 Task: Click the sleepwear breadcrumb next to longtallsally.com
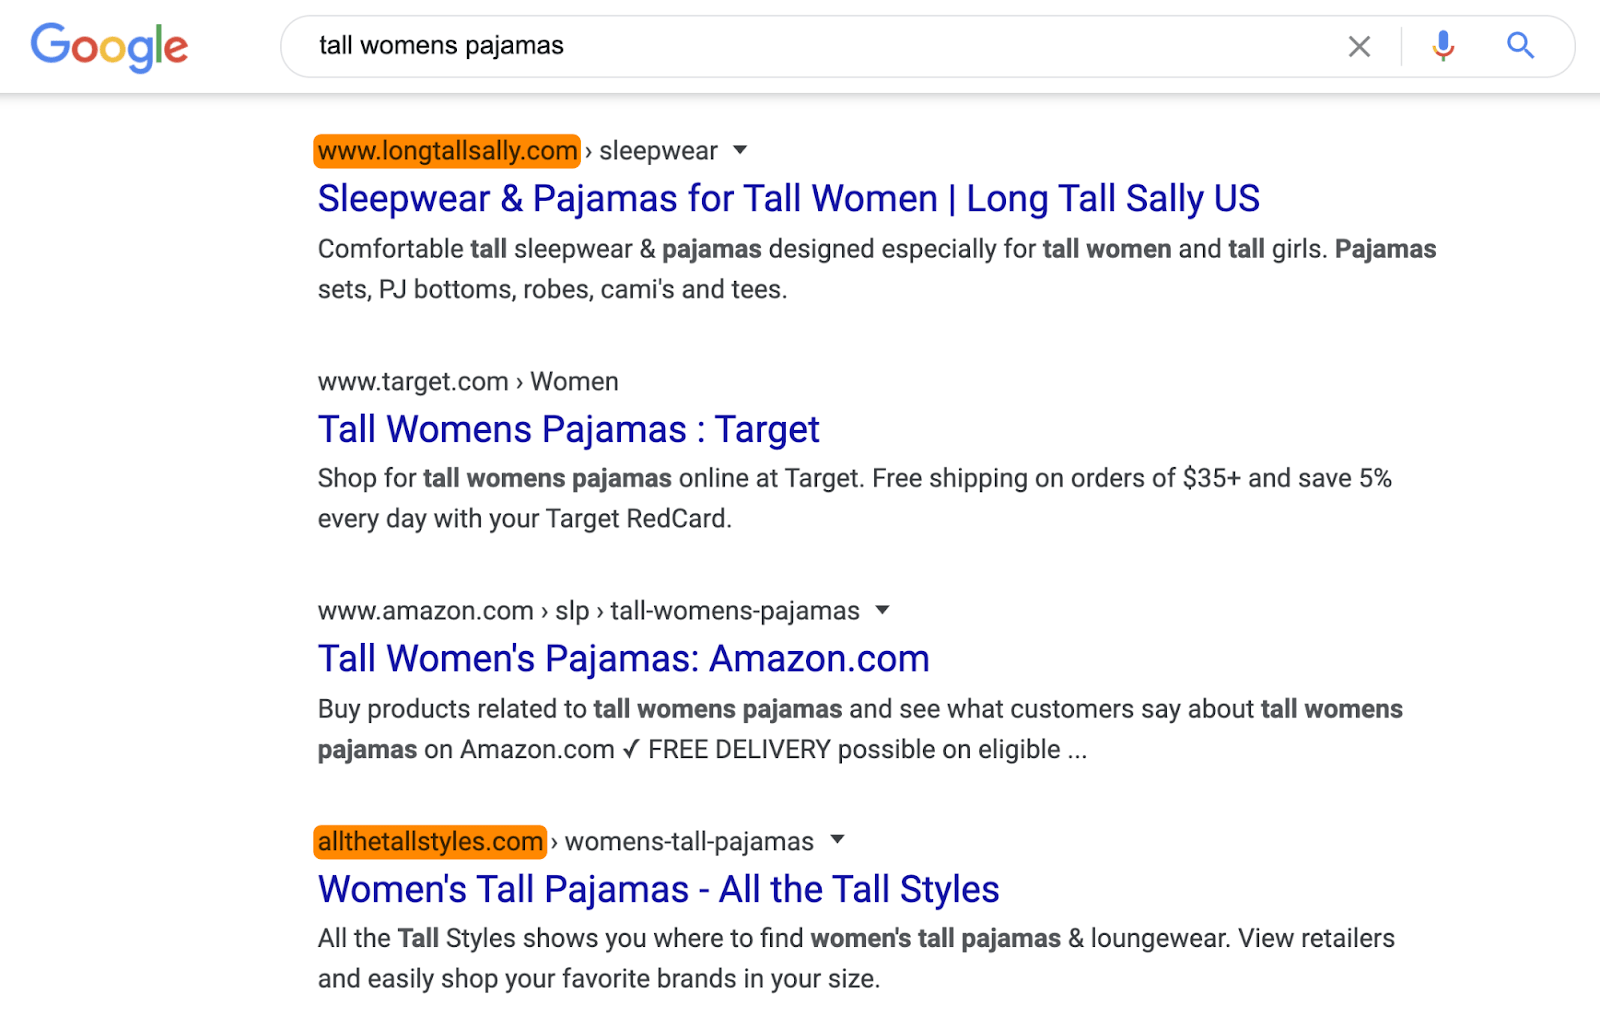click(x=661, y=150)
